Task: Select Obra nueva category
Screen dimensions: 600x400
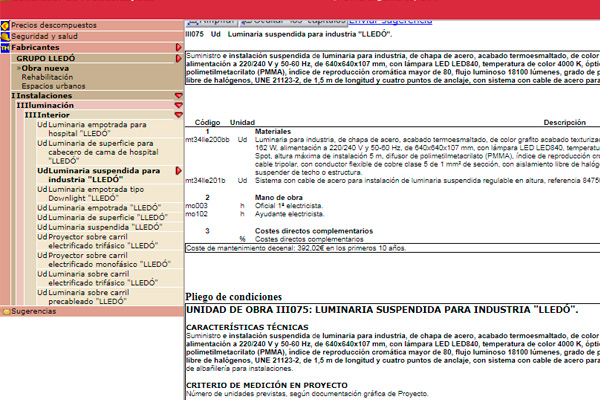Action: [x=45, y=68]
